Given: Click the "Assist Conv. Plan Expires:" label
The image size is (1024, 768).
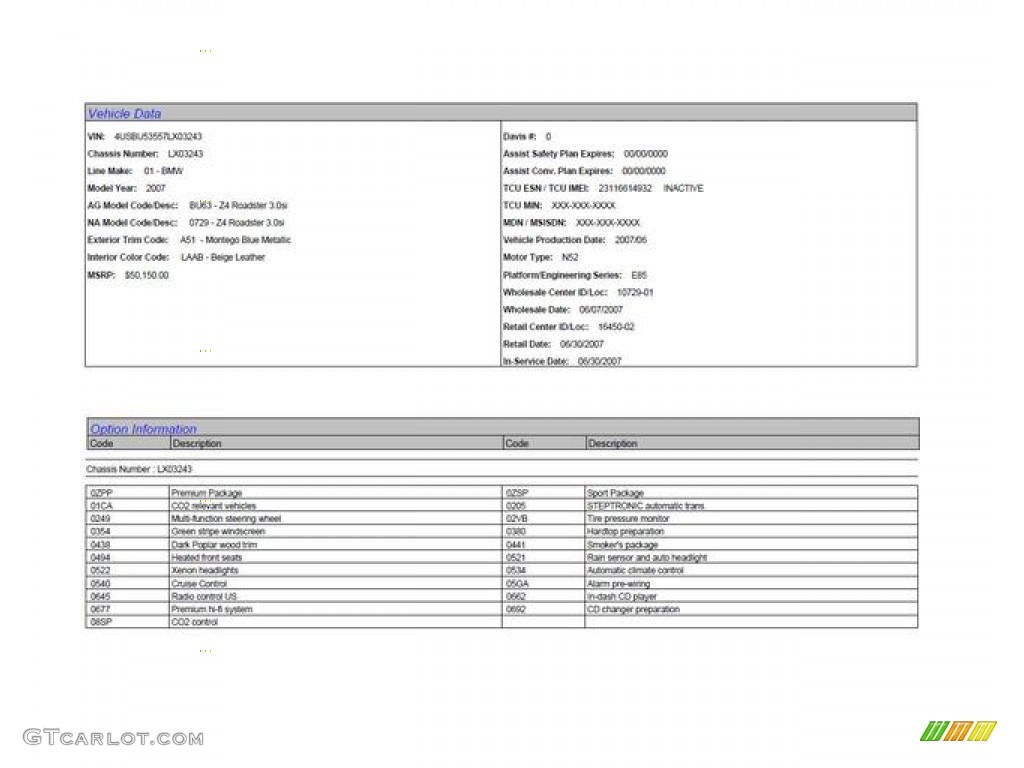Looking at the screenshot, I should click(x=558, y=171).
